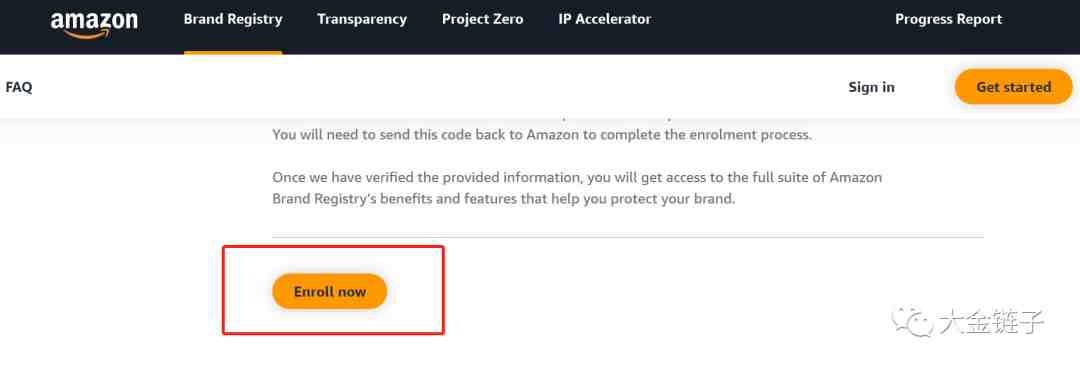Click the WeChat bubble watermark icon
Viewport: 1080px width, 369px height.
point(913,322)
